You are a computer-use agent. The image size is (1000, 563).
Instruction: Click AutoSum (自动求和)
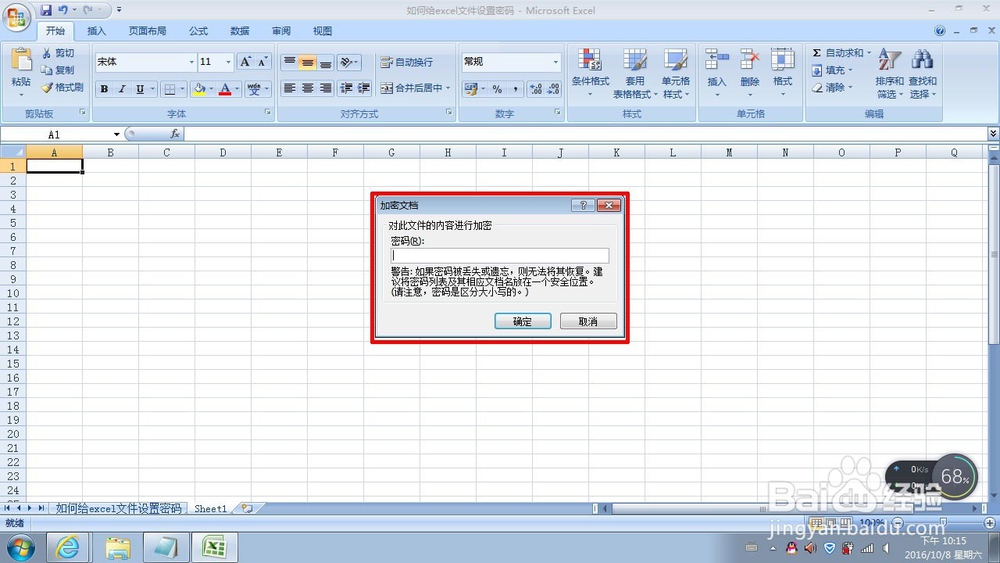pos(837,53)
